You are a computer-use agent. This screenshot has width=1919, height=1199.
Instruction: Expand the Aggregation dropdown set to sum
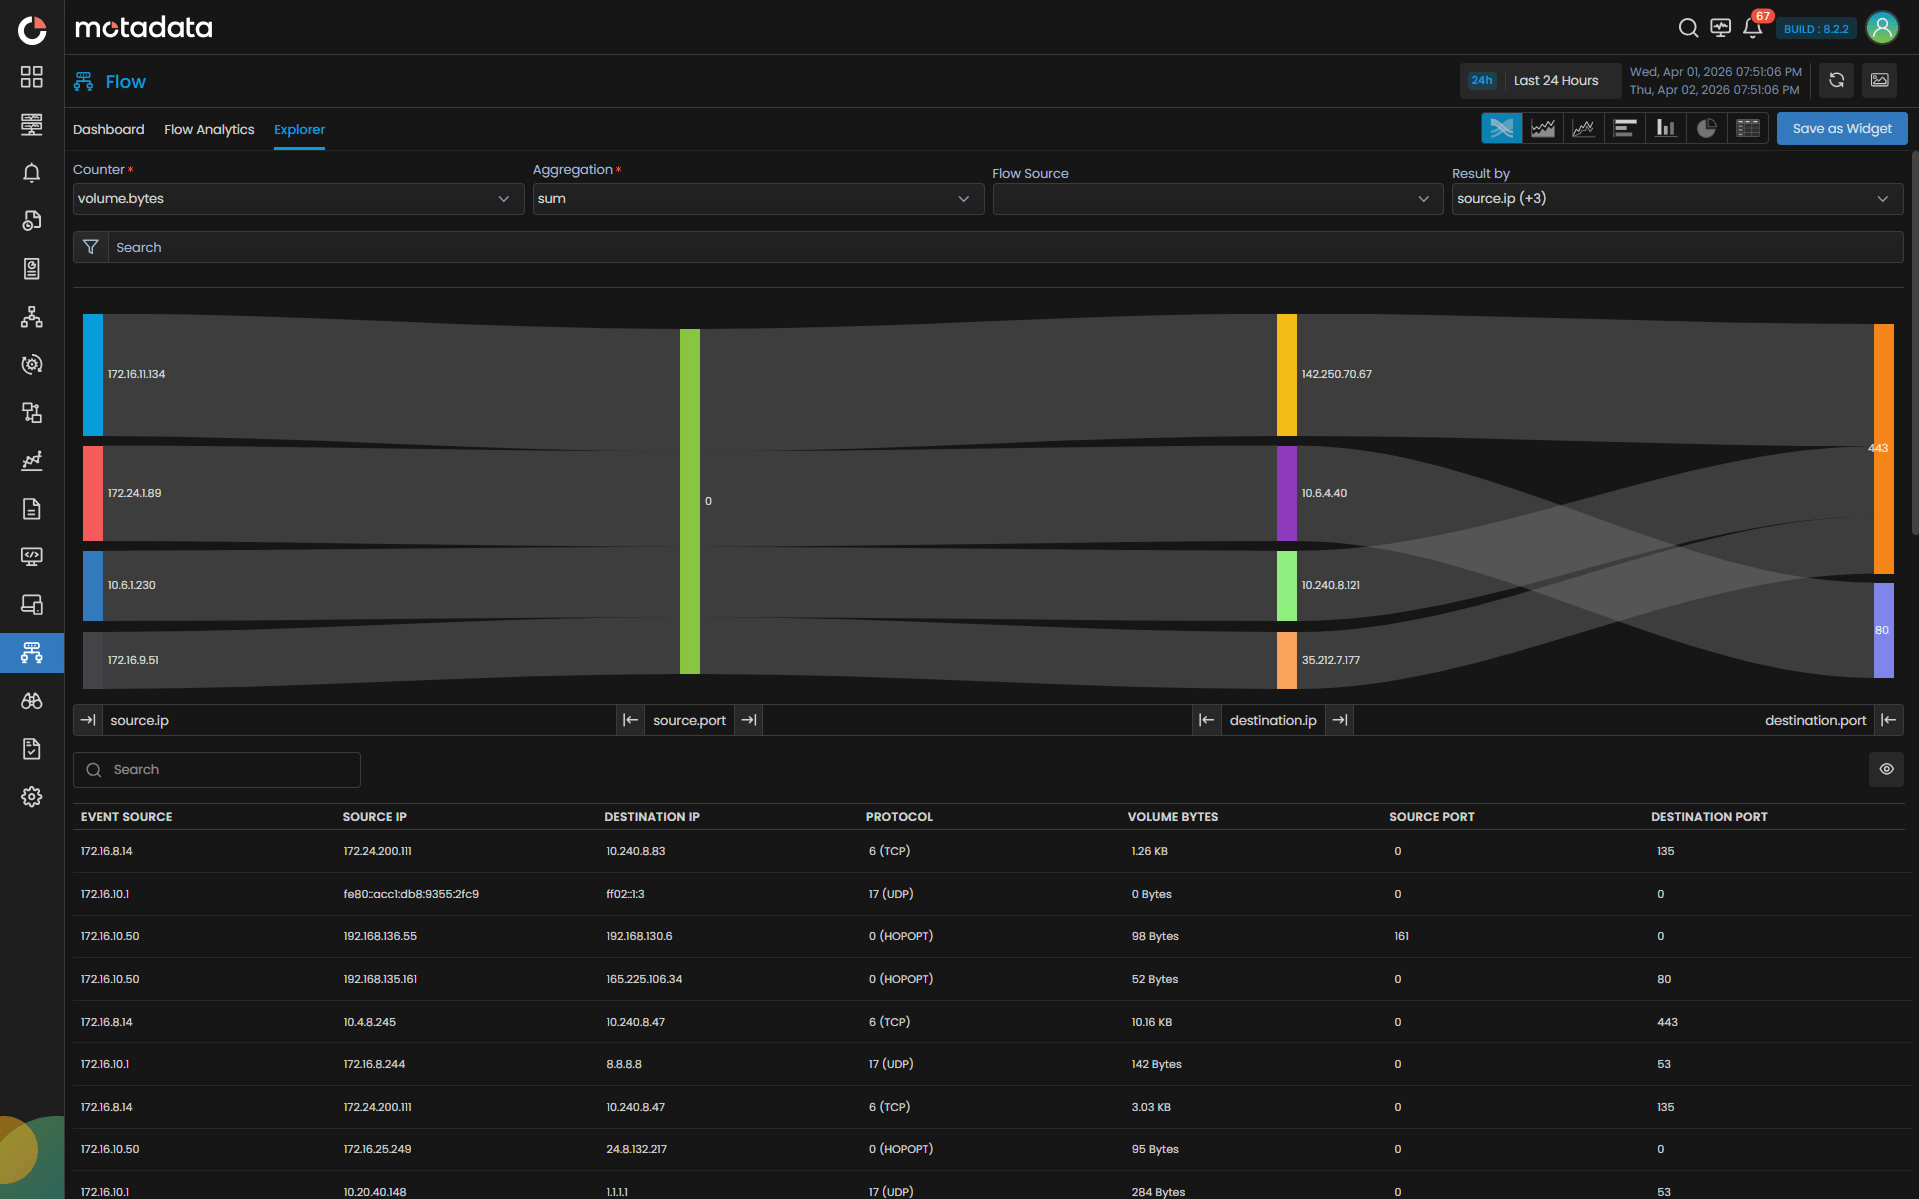(x=758, y=198)
